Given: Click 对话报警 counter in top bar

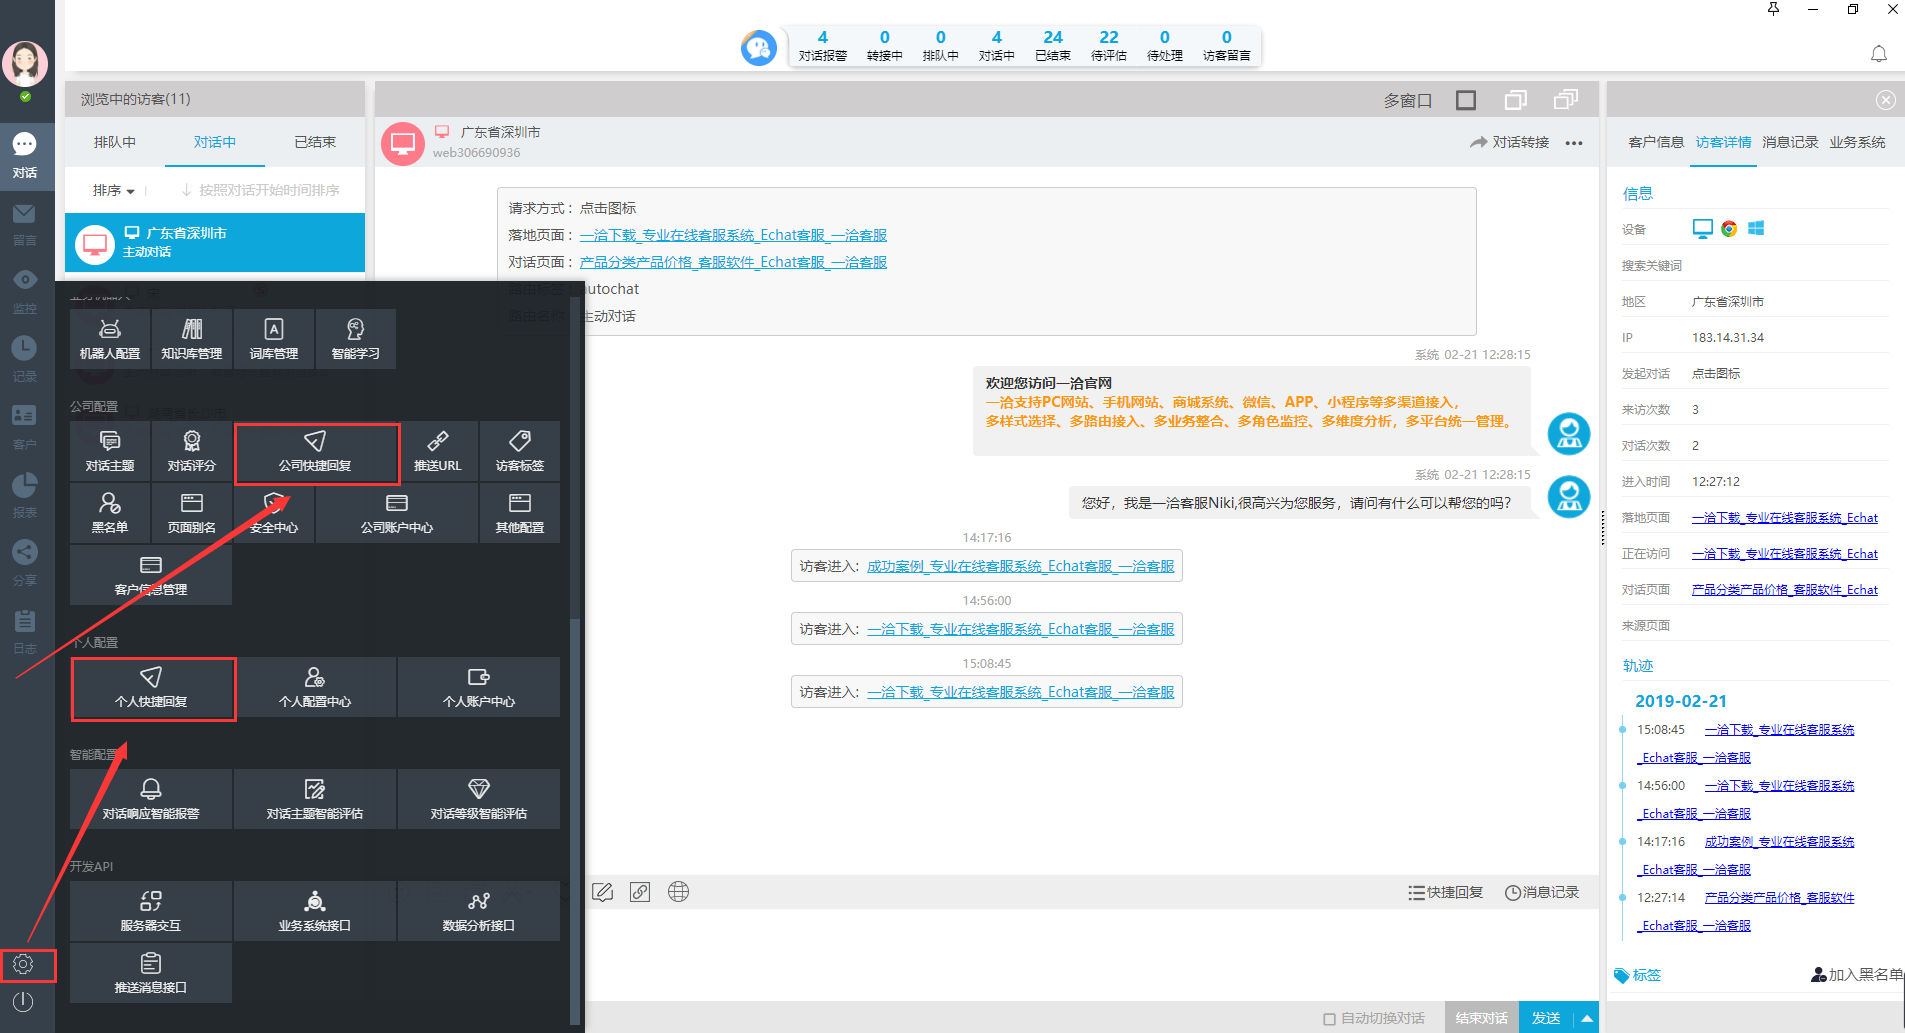Looking at the screenshot, I should [x=822, y=46].
